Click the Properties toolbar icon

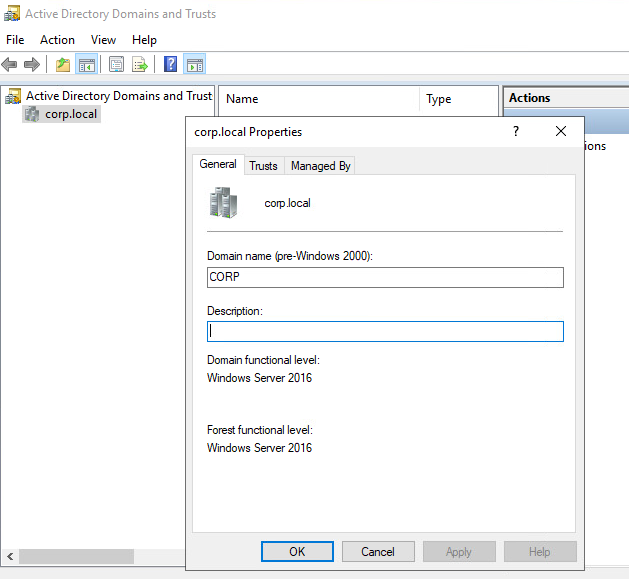[117, 65]
